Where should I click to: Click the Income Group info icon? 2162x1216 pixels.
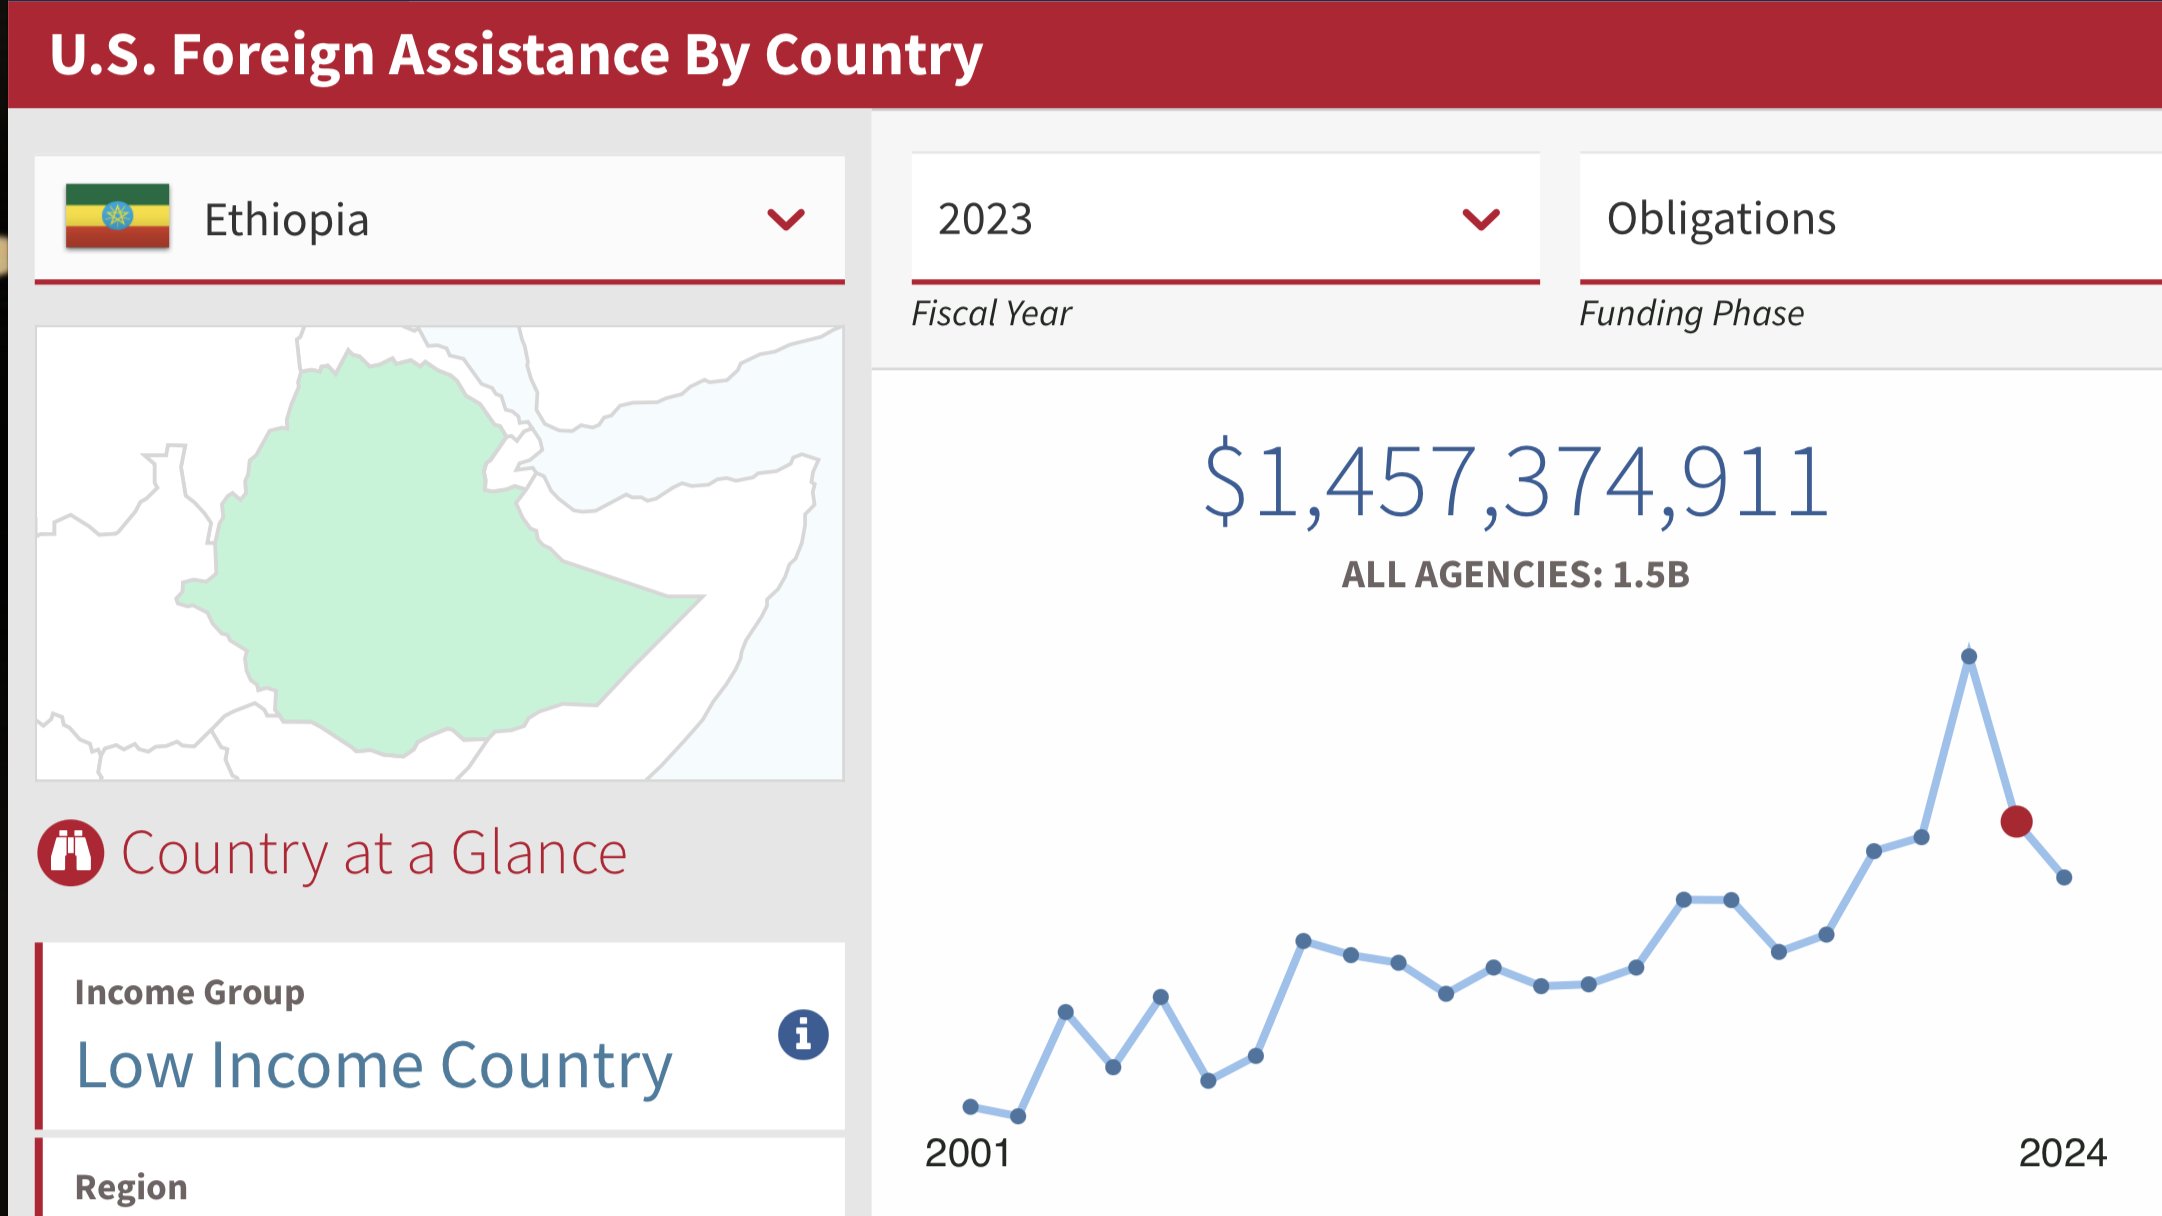point(803,1034)
